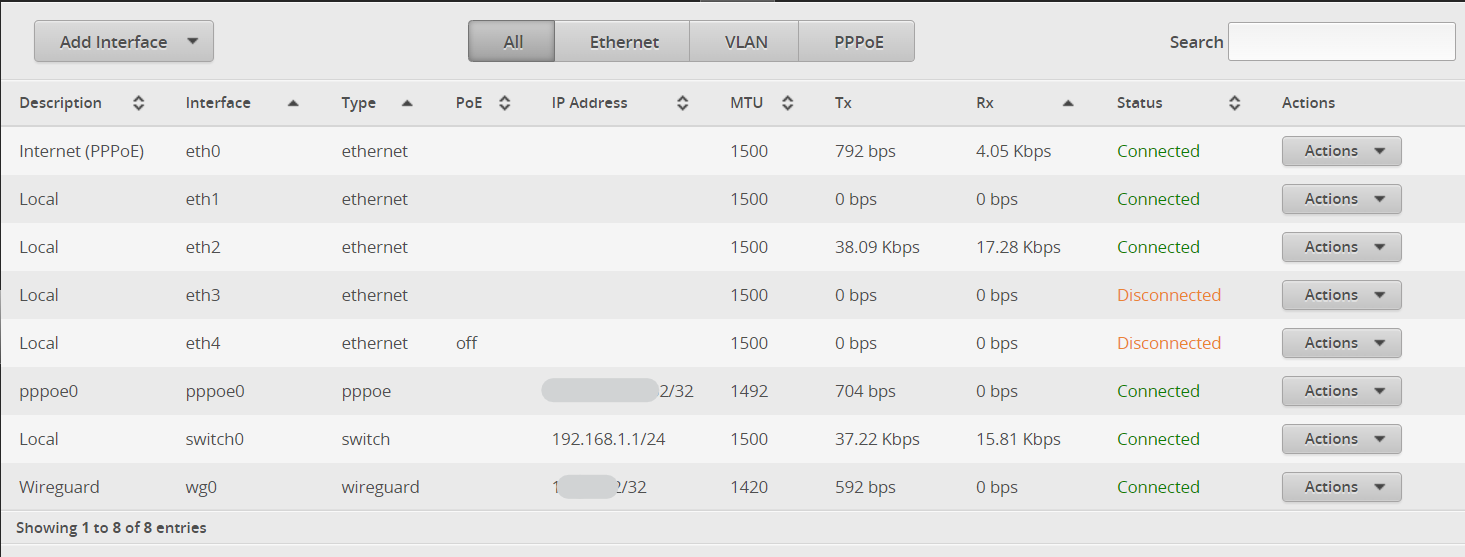Screen dimensions: 1465x557
Task: Click Actions button for eth4
Action: point(1341,343)
